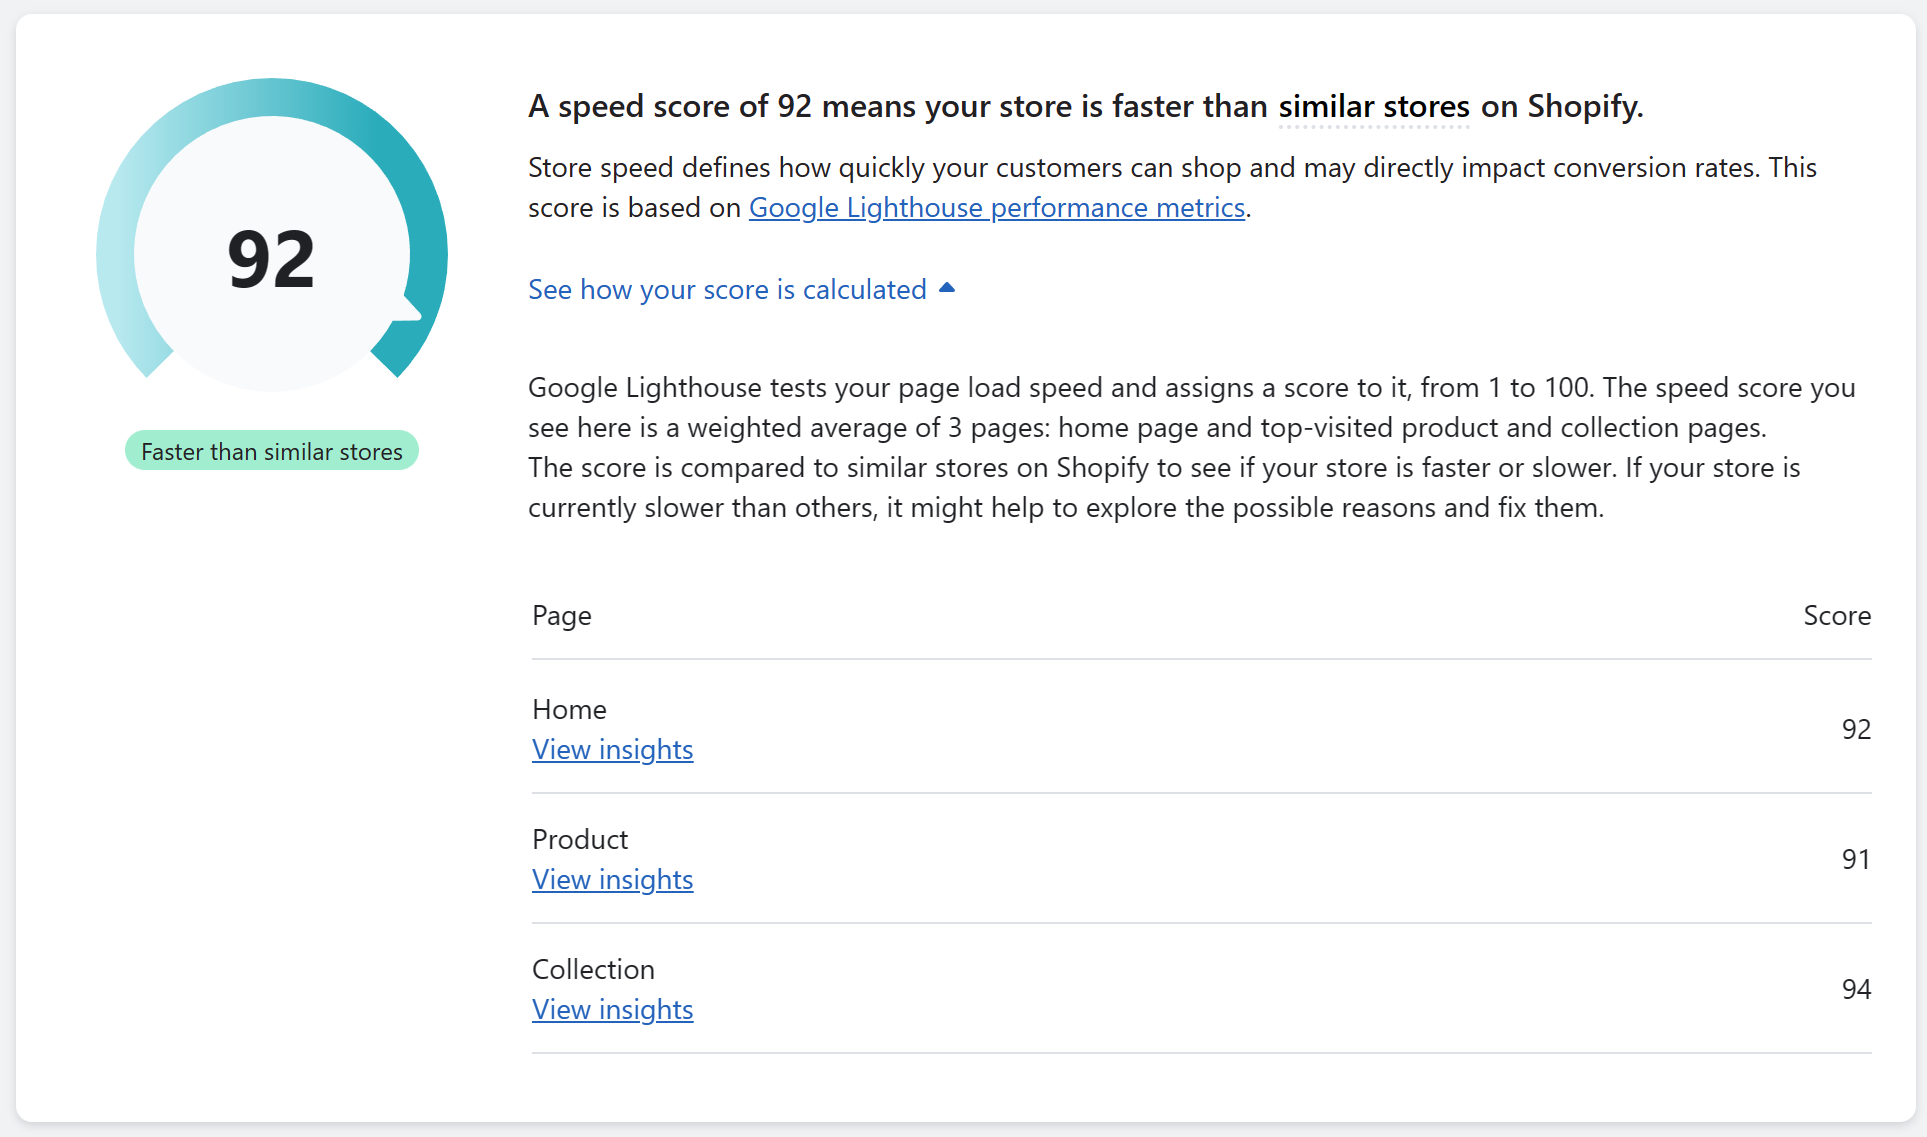Click the Page column header
1927x1137 pixels.
tap(562, 615)
